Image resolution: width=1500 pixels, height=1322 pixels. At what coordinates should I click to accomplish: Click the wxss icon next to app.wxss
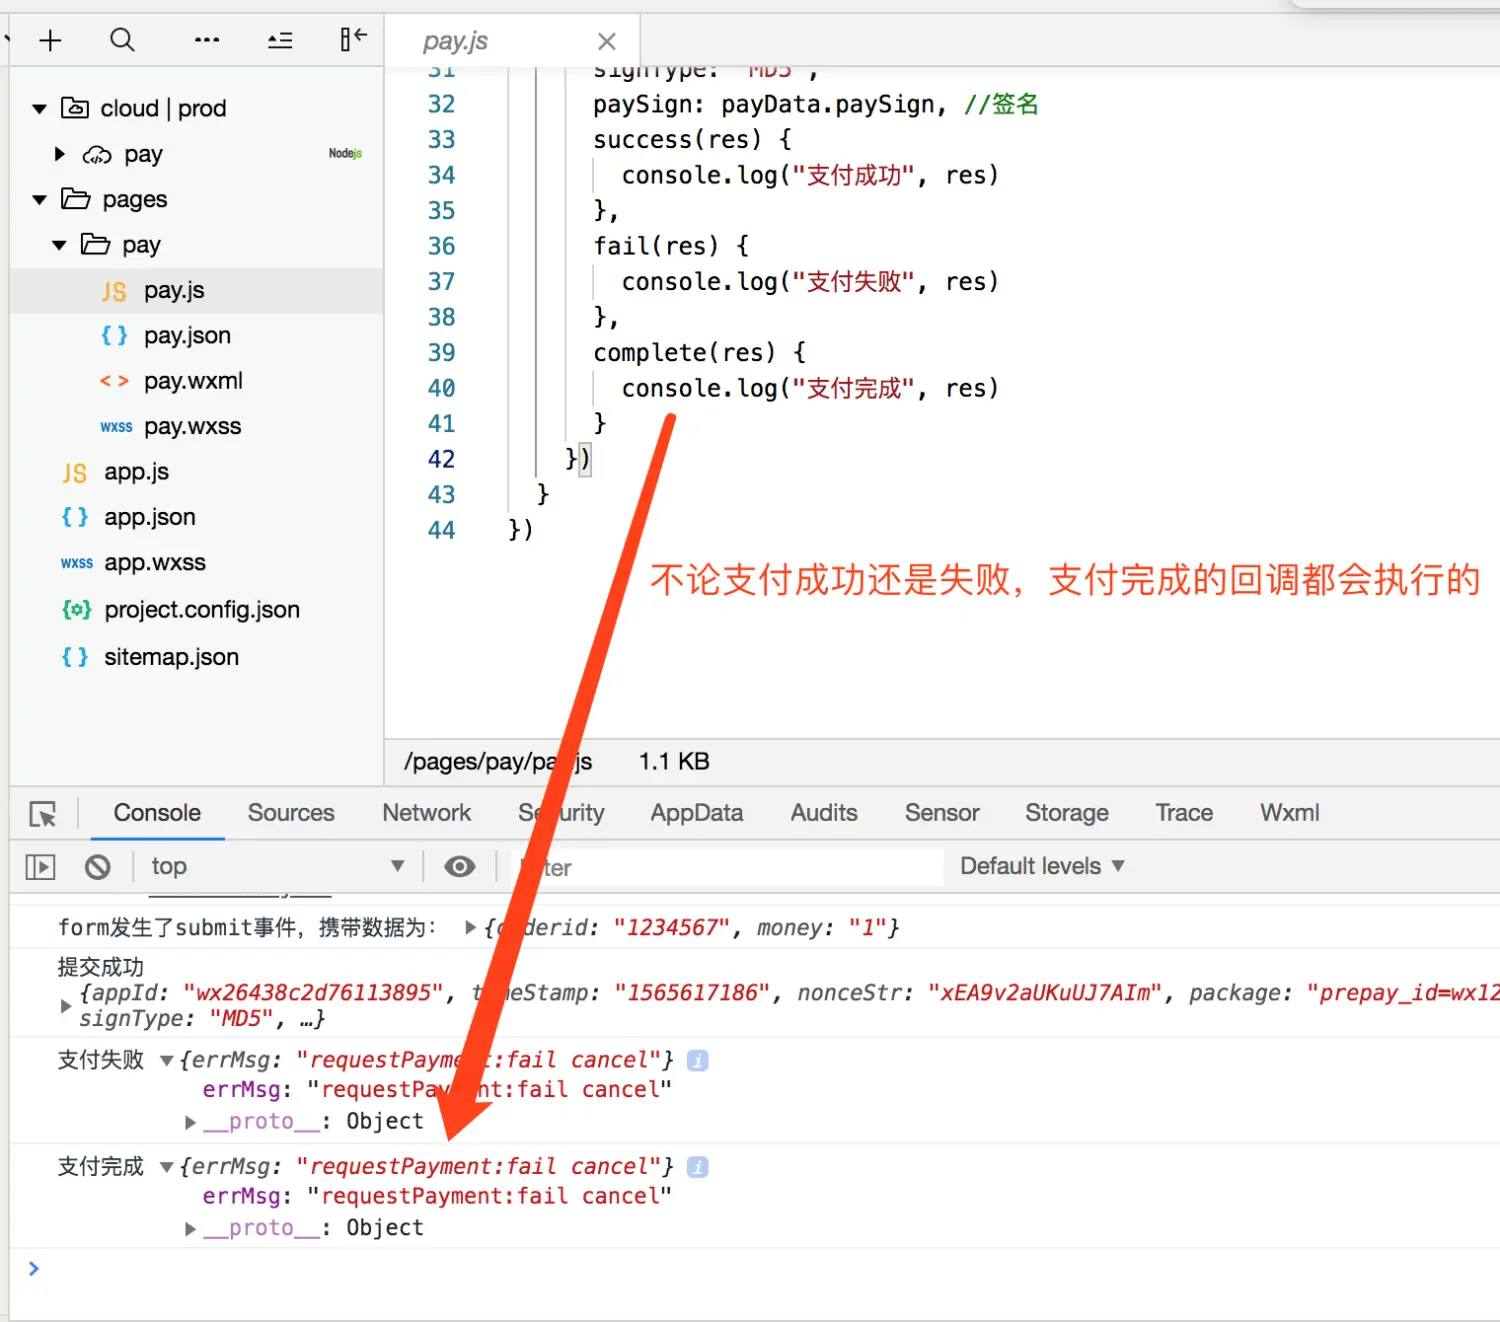(77, 564)
